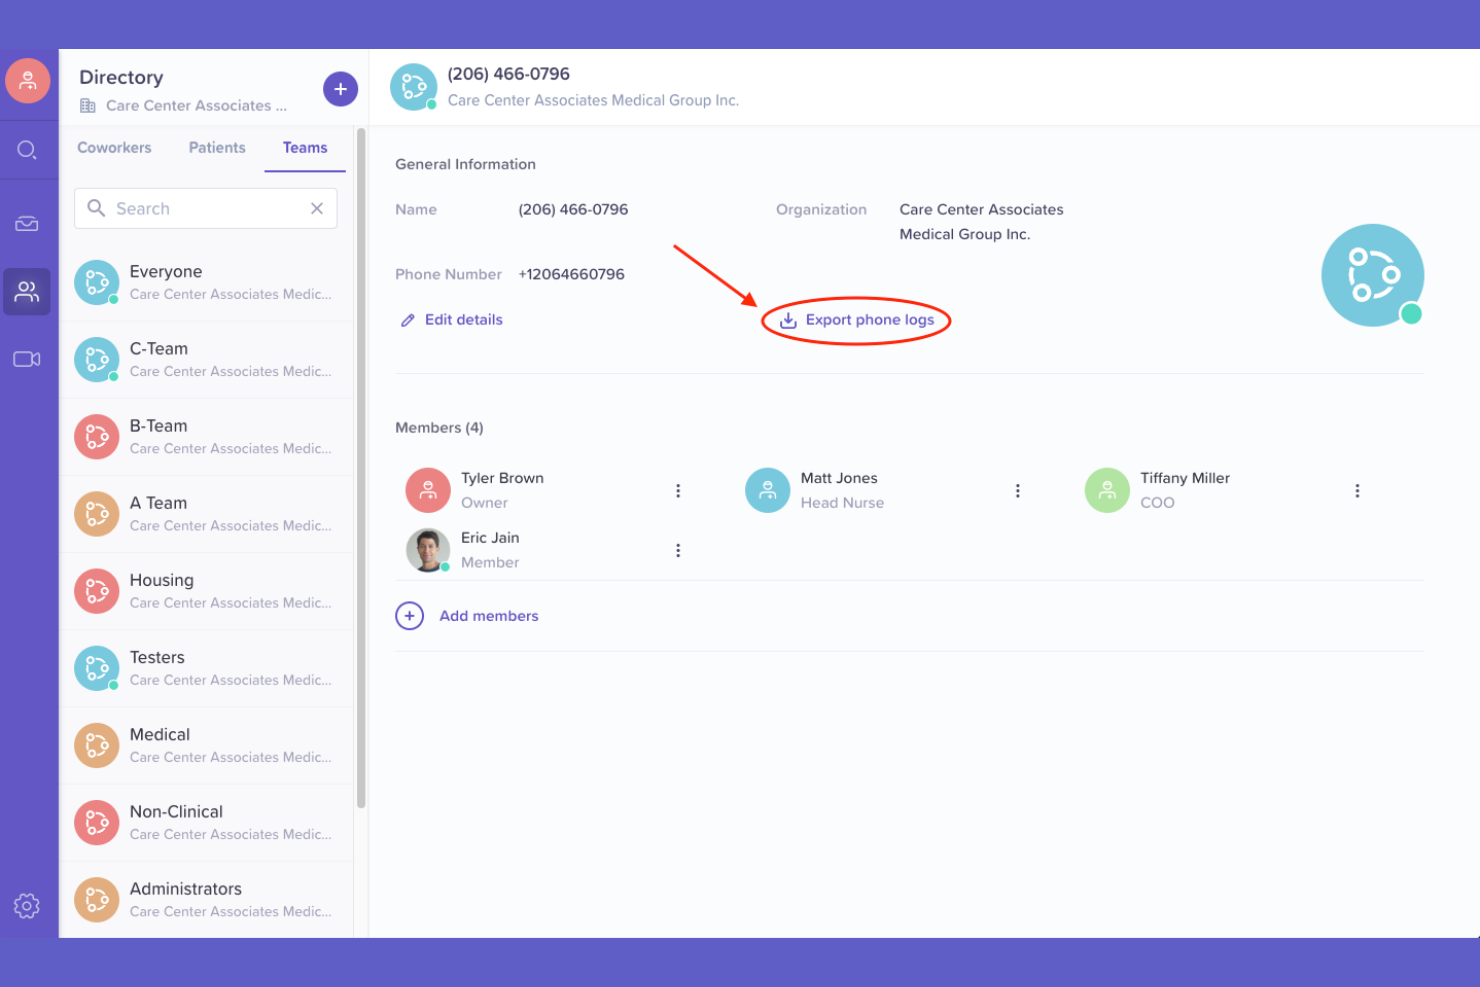Click Edit details link

tap(463, 320)
